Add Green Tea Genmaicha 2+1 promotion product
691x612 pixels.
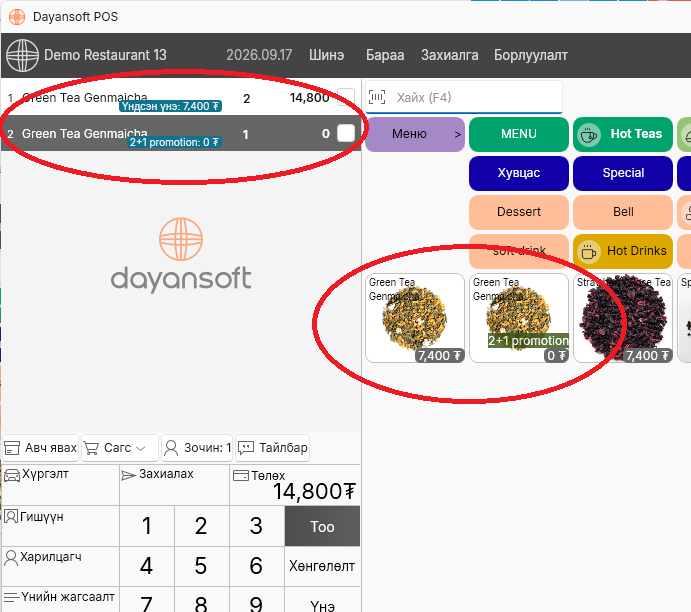(x=519, y=318)
